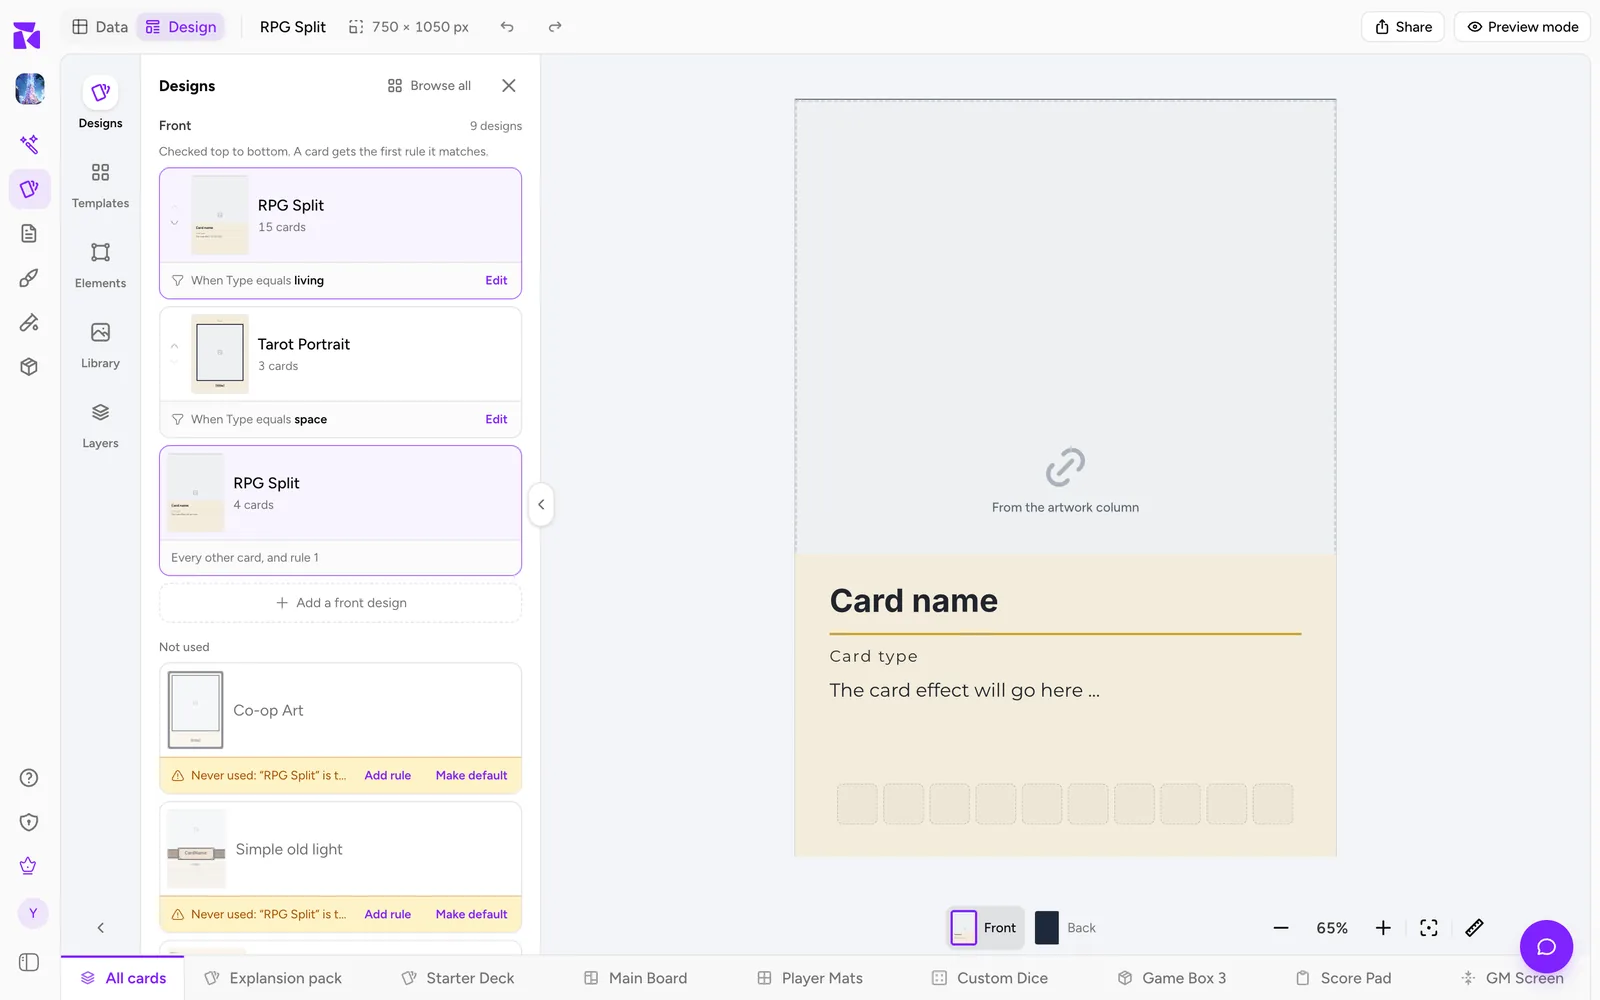Image resolution: width=1600 pixels, height=1000 pixels.
Task: Collapse the left sidebar arrow
Action: click(x=100, y=928)
